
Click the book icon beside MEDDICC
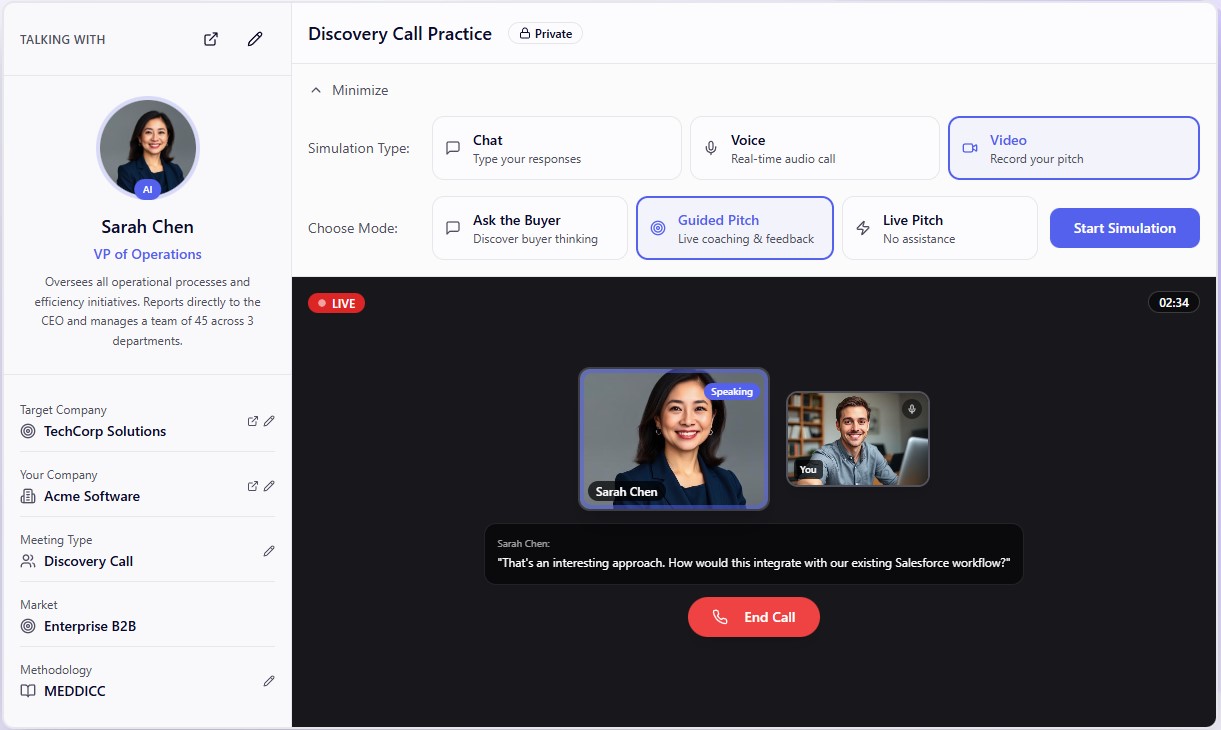pyautogui.click(x=28, y=691)
